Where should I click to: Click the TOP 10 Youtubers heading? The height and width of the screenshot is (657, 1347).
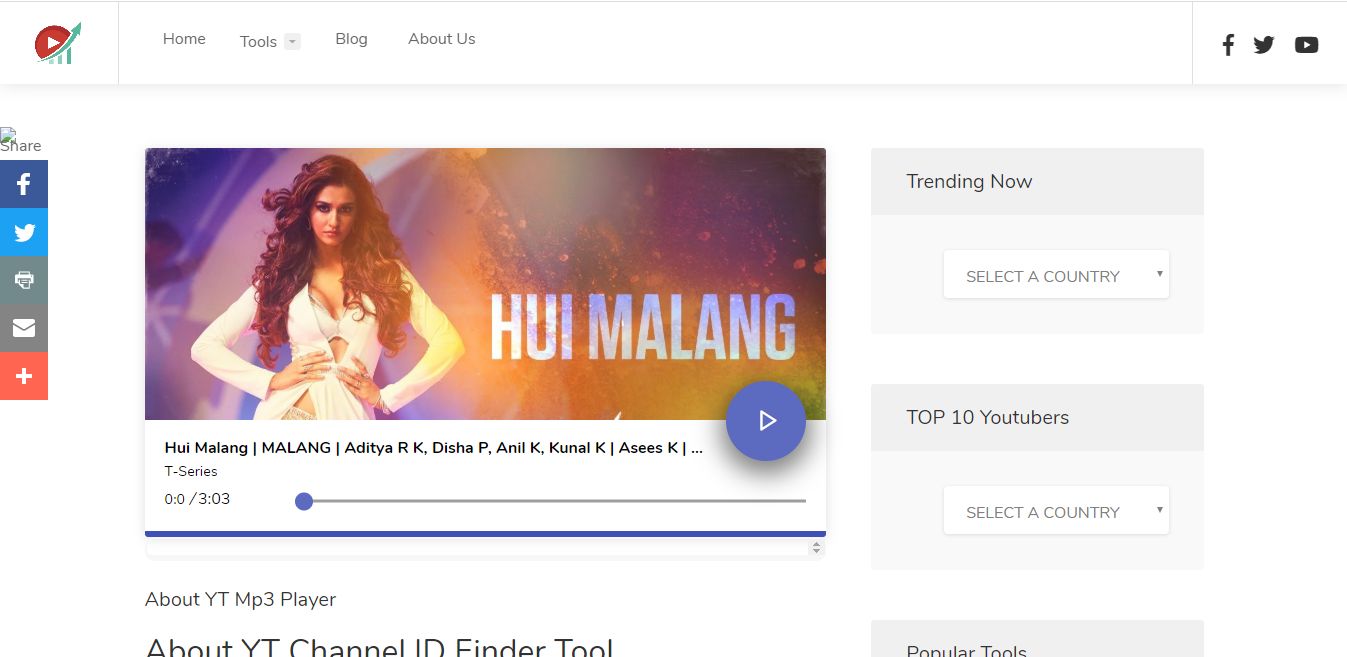pos(987,417)
